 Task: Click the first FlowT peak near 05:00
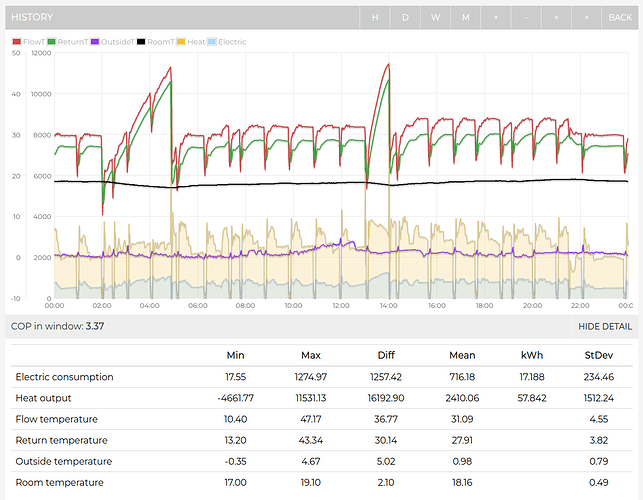pos(170,68)
